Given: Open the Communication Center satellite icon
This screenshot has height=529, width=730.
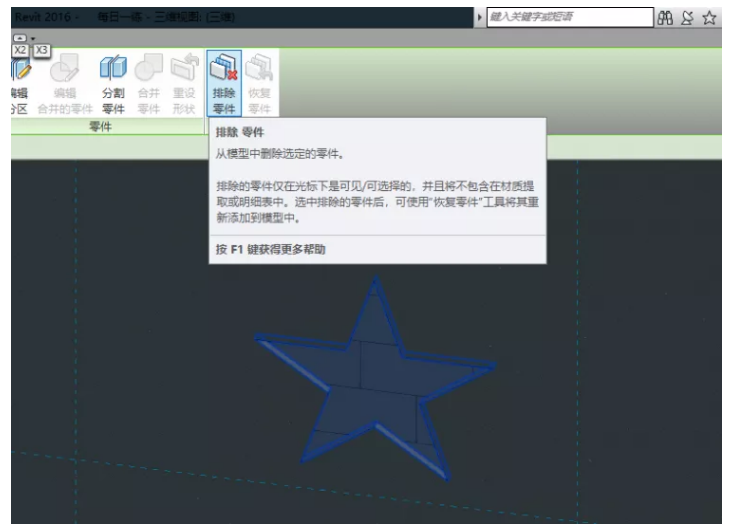Looking at the screenshot, I should point(687,18).
